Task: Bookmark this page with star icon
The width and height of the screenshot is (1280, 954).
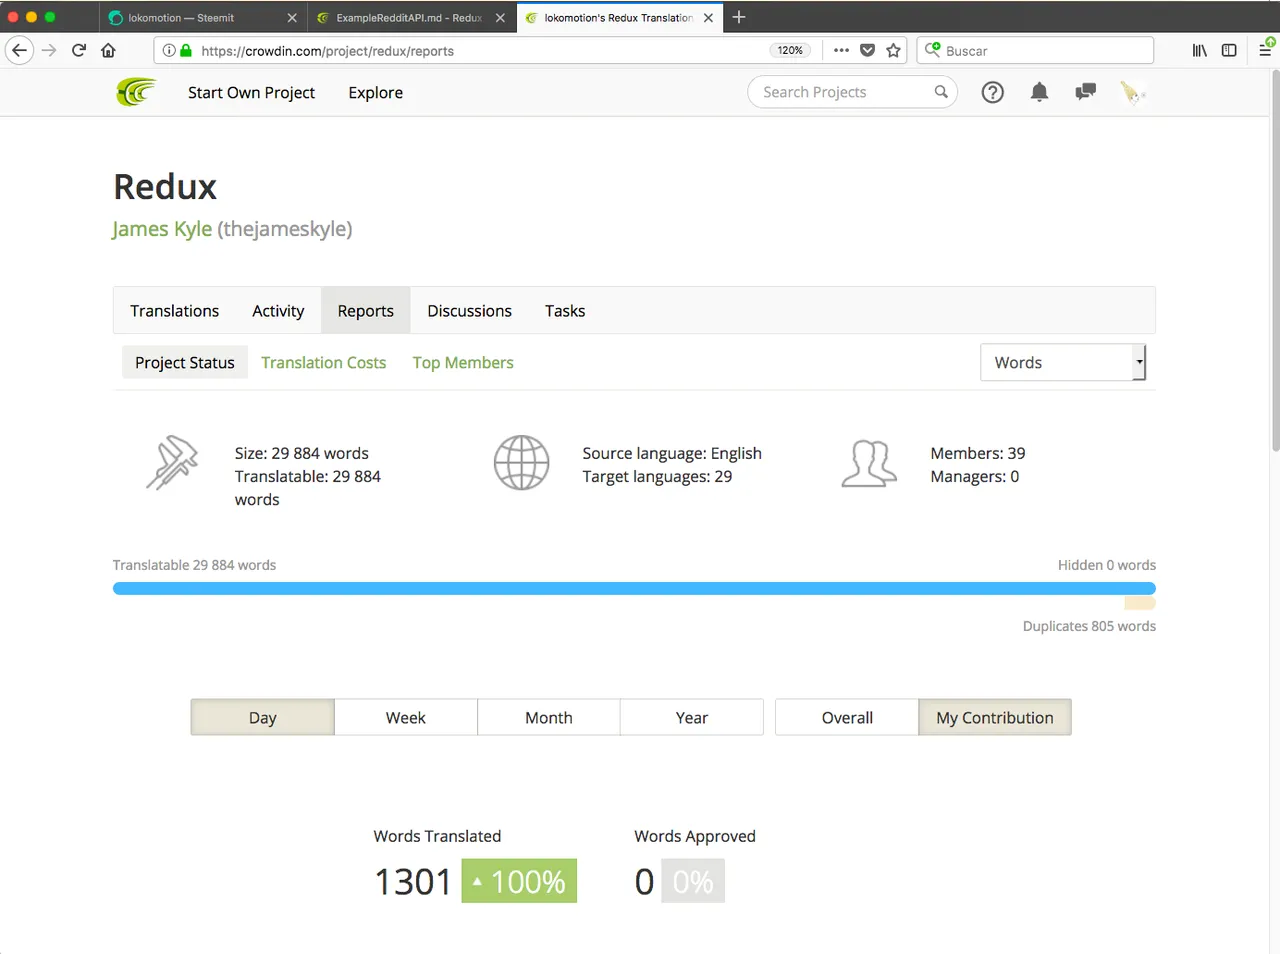Action: (893, 50)
